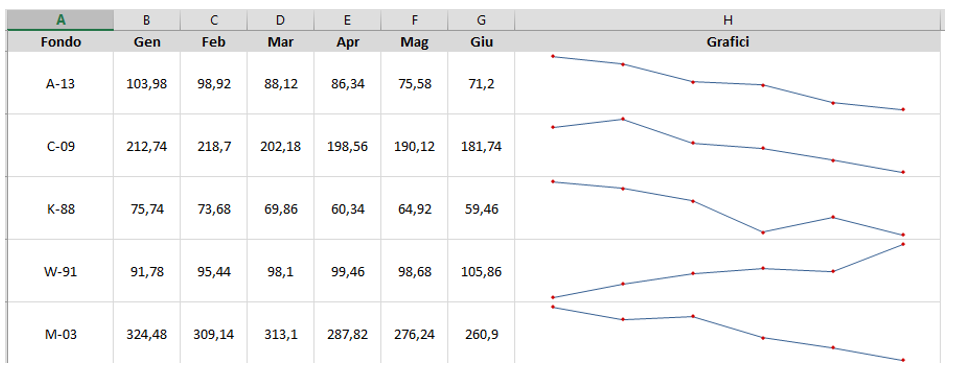The image size is (954, 377).
Task: Select cell with value 324,48
Action: tap(147, 334)
